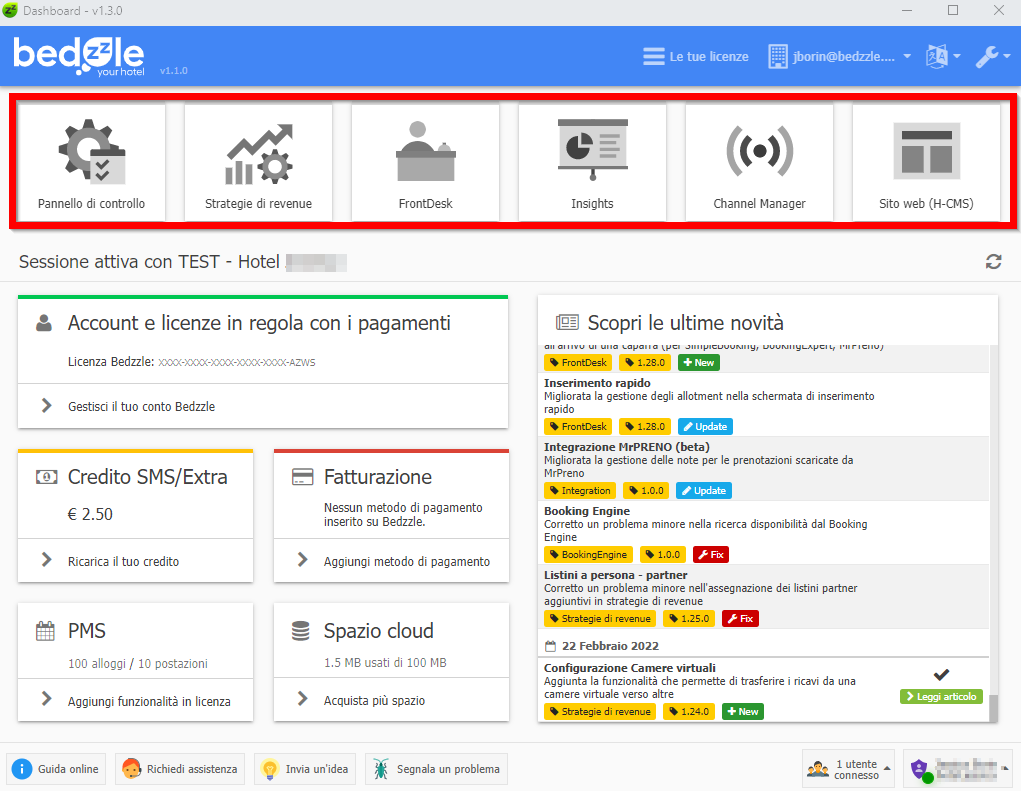Select Listini a persona - partner title
This screenshot has height=791, width=1021.
click(x=615, y=575)
